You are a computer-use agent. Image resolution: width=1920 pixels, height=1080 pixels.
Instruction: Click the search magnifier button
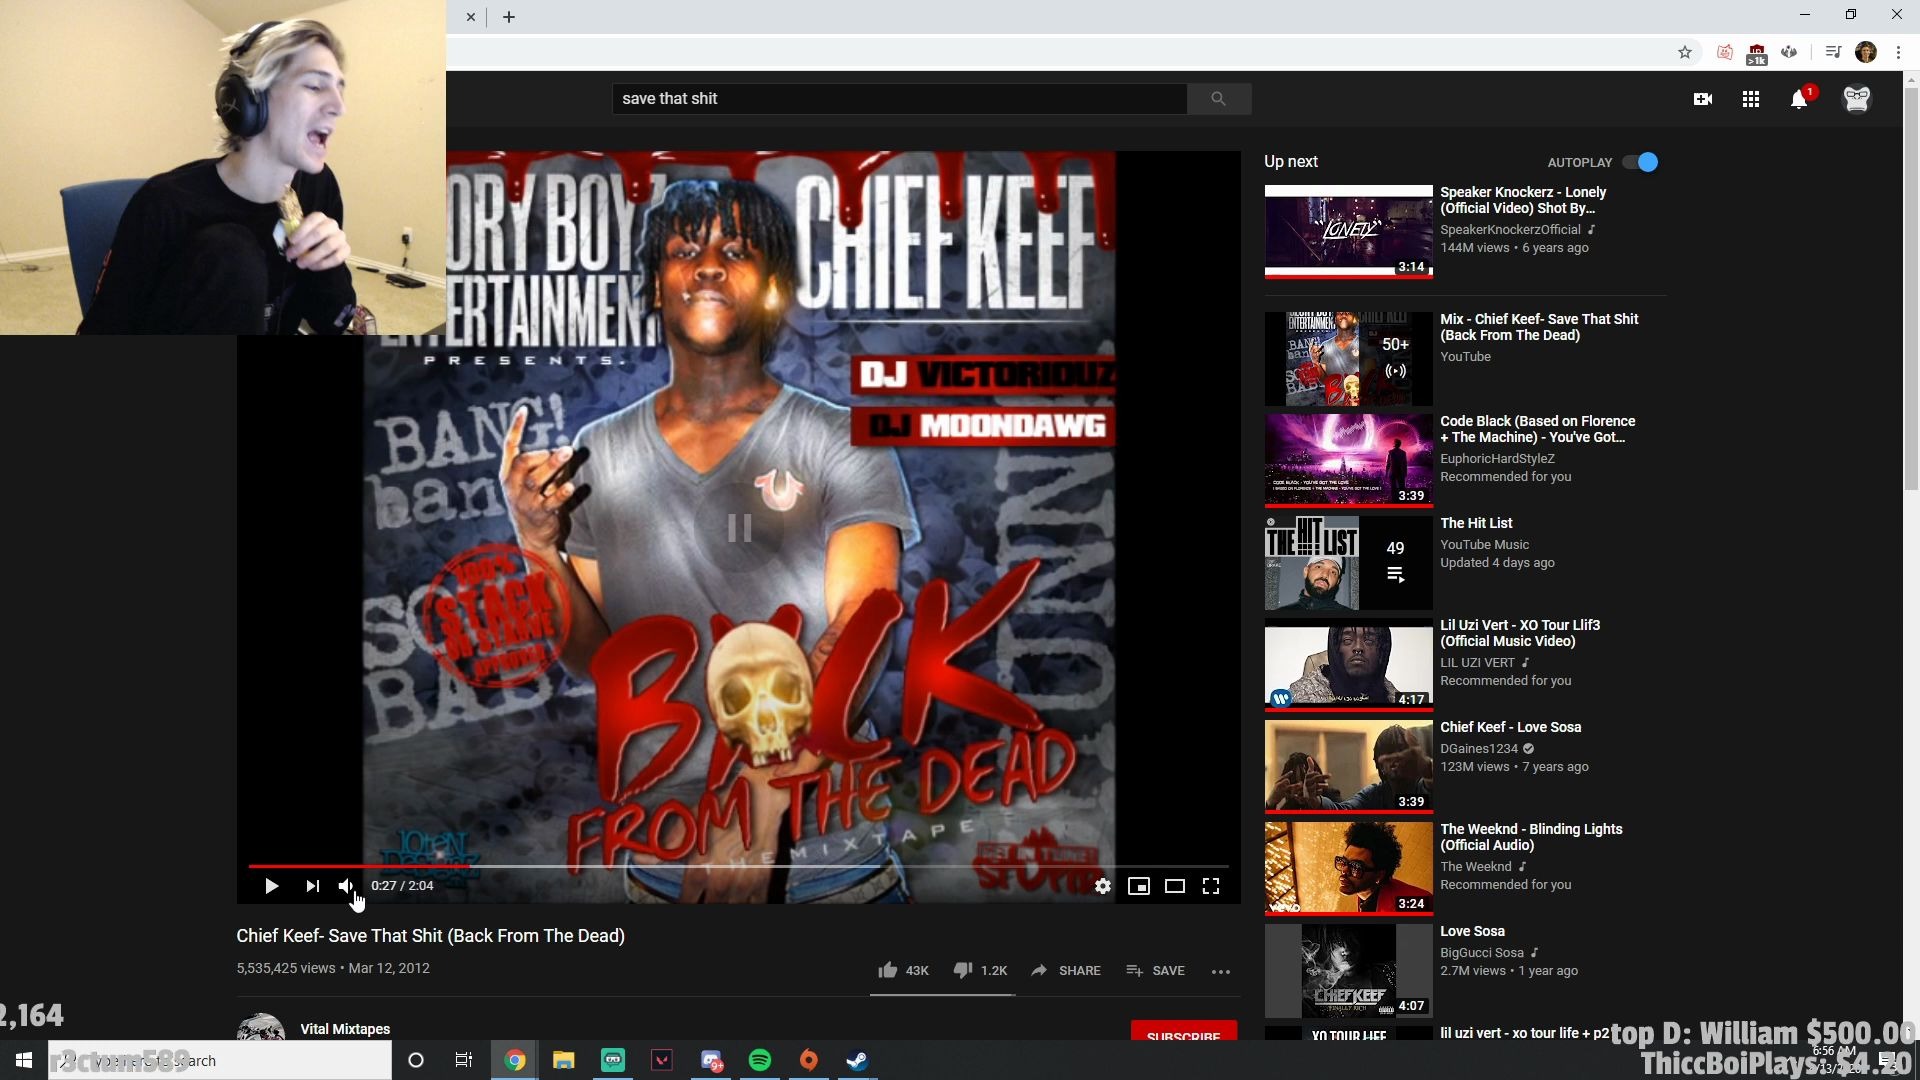(x=1218, y=99)
